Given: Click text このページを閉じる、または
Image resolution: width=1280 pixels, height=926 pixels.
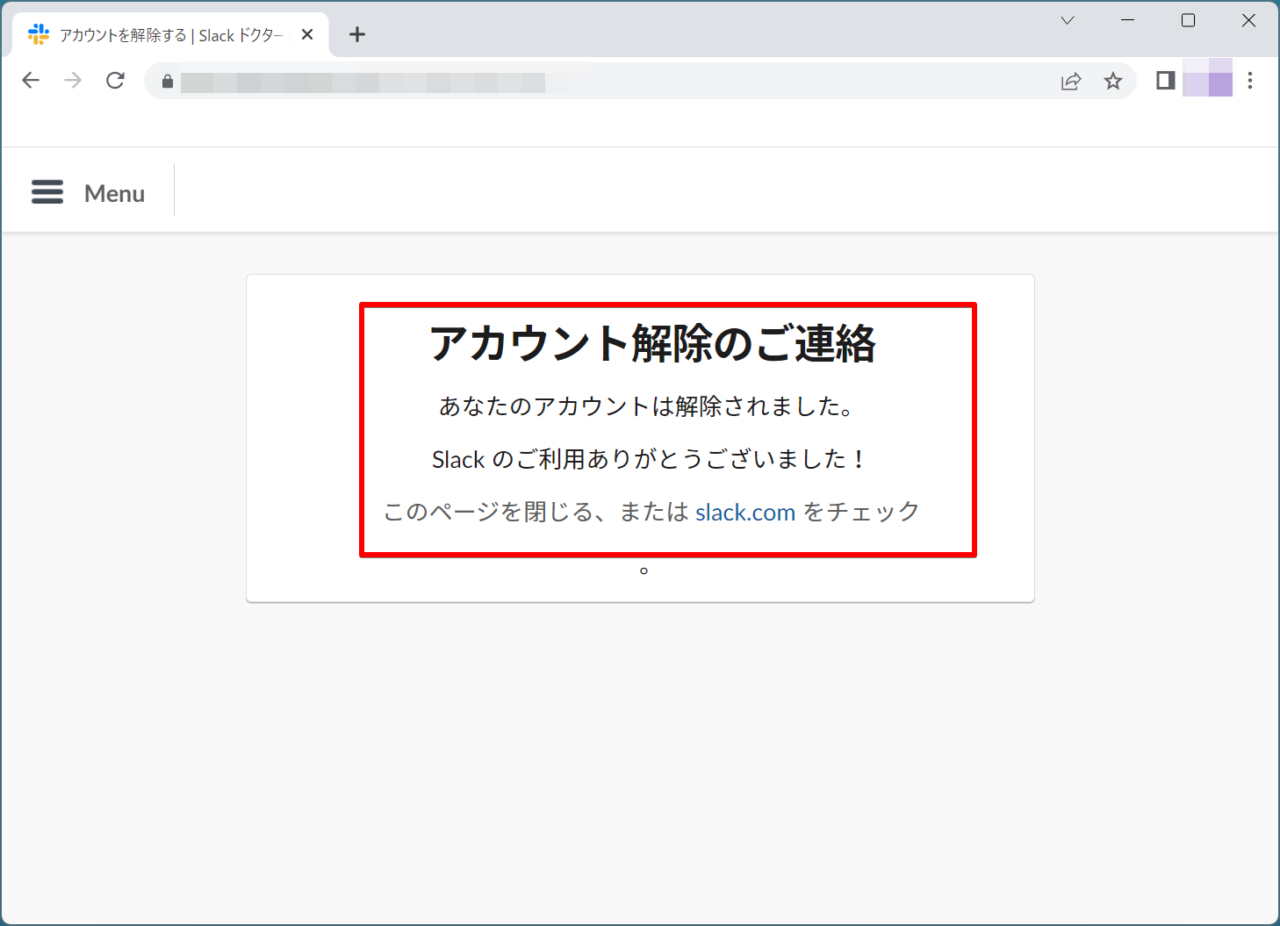Looking at the screenshot, I should click(537, 512).
